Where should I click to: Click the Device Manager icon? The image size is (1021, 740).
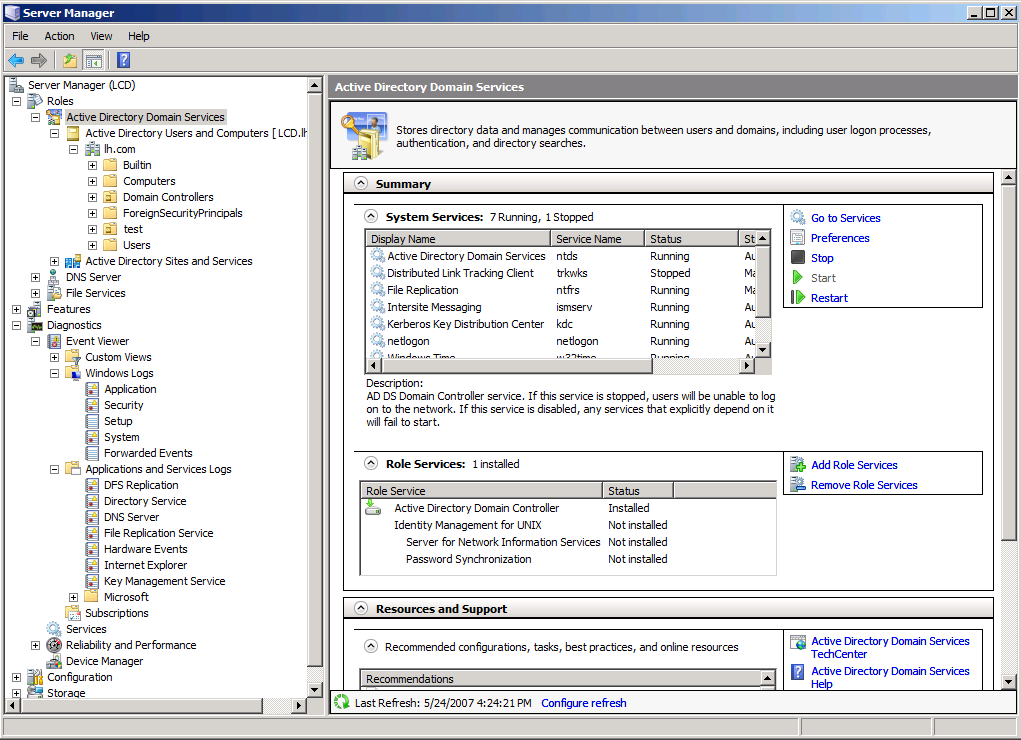[x=54, y=661]
